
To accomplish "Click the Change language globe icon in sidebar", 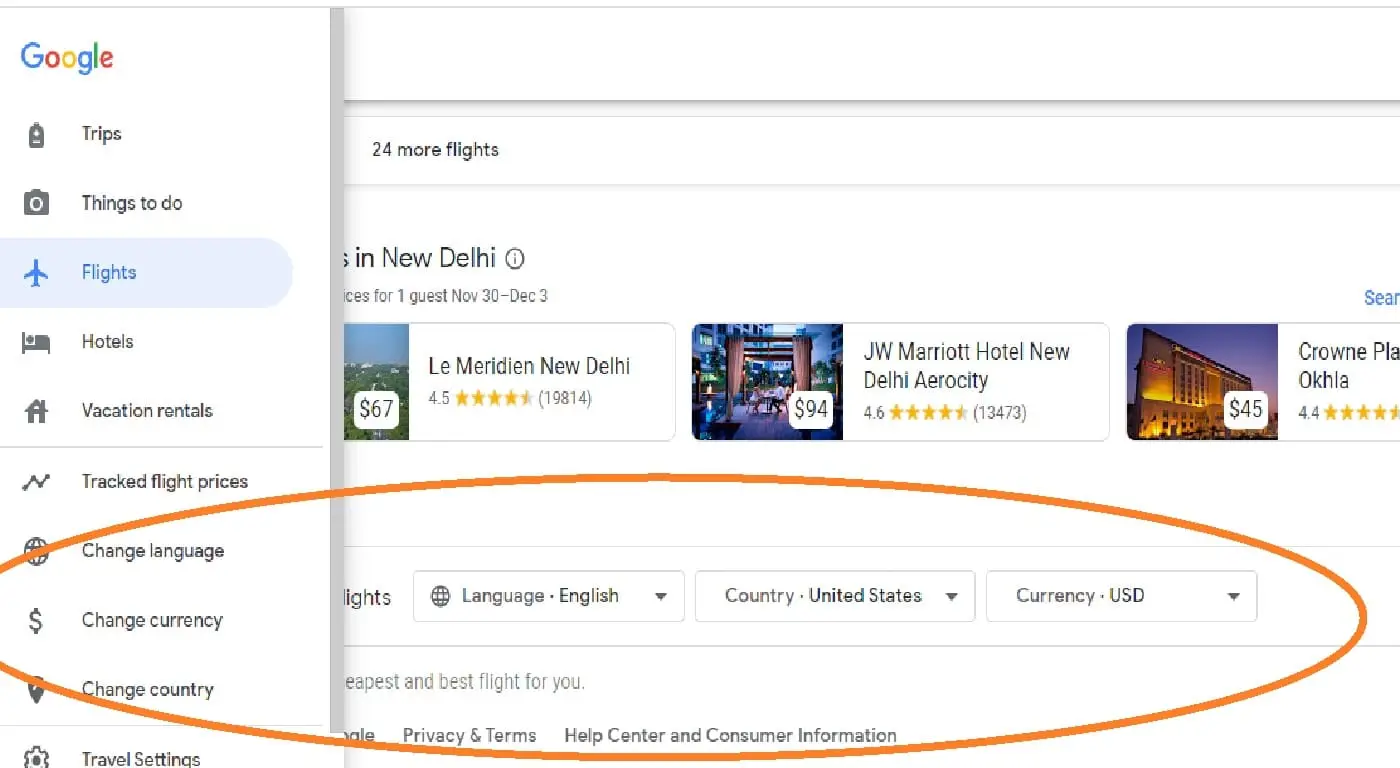I will (x=36, y=551).
